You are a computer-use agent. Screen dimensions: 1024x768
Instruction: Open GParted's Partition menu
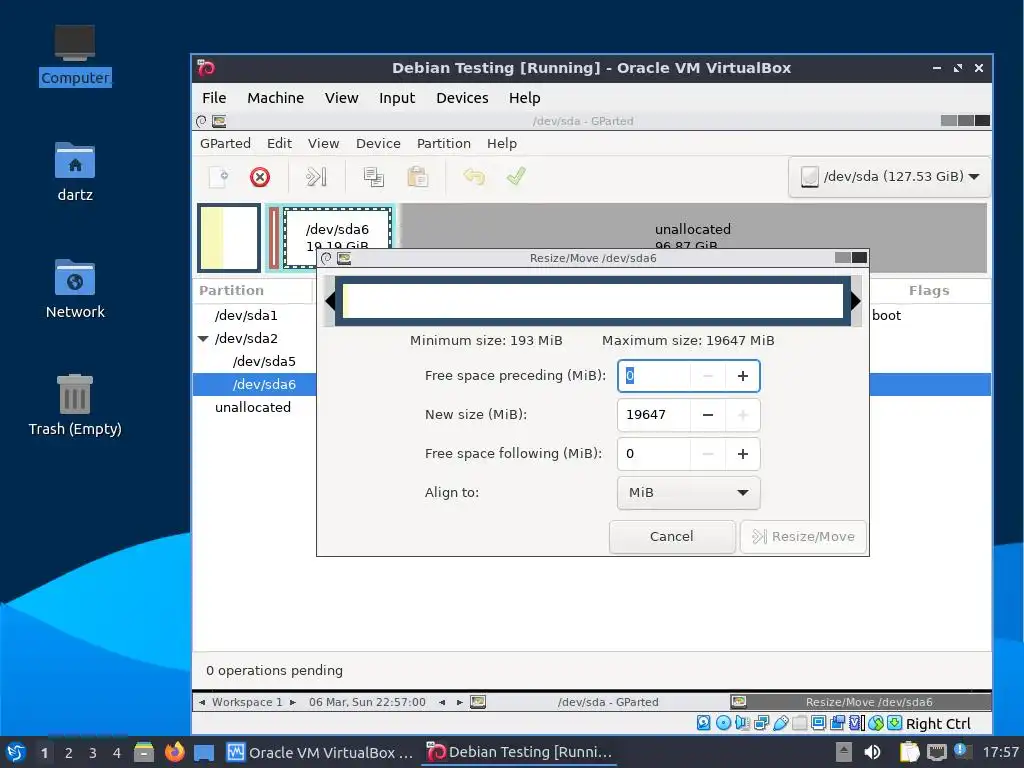(x=443, y=144)
